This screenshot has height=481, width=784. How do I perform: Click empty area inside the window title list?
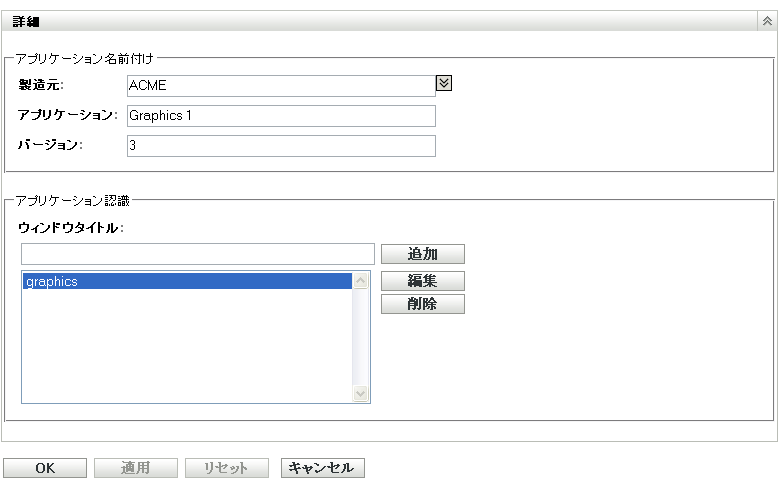(x=187, y=345)
